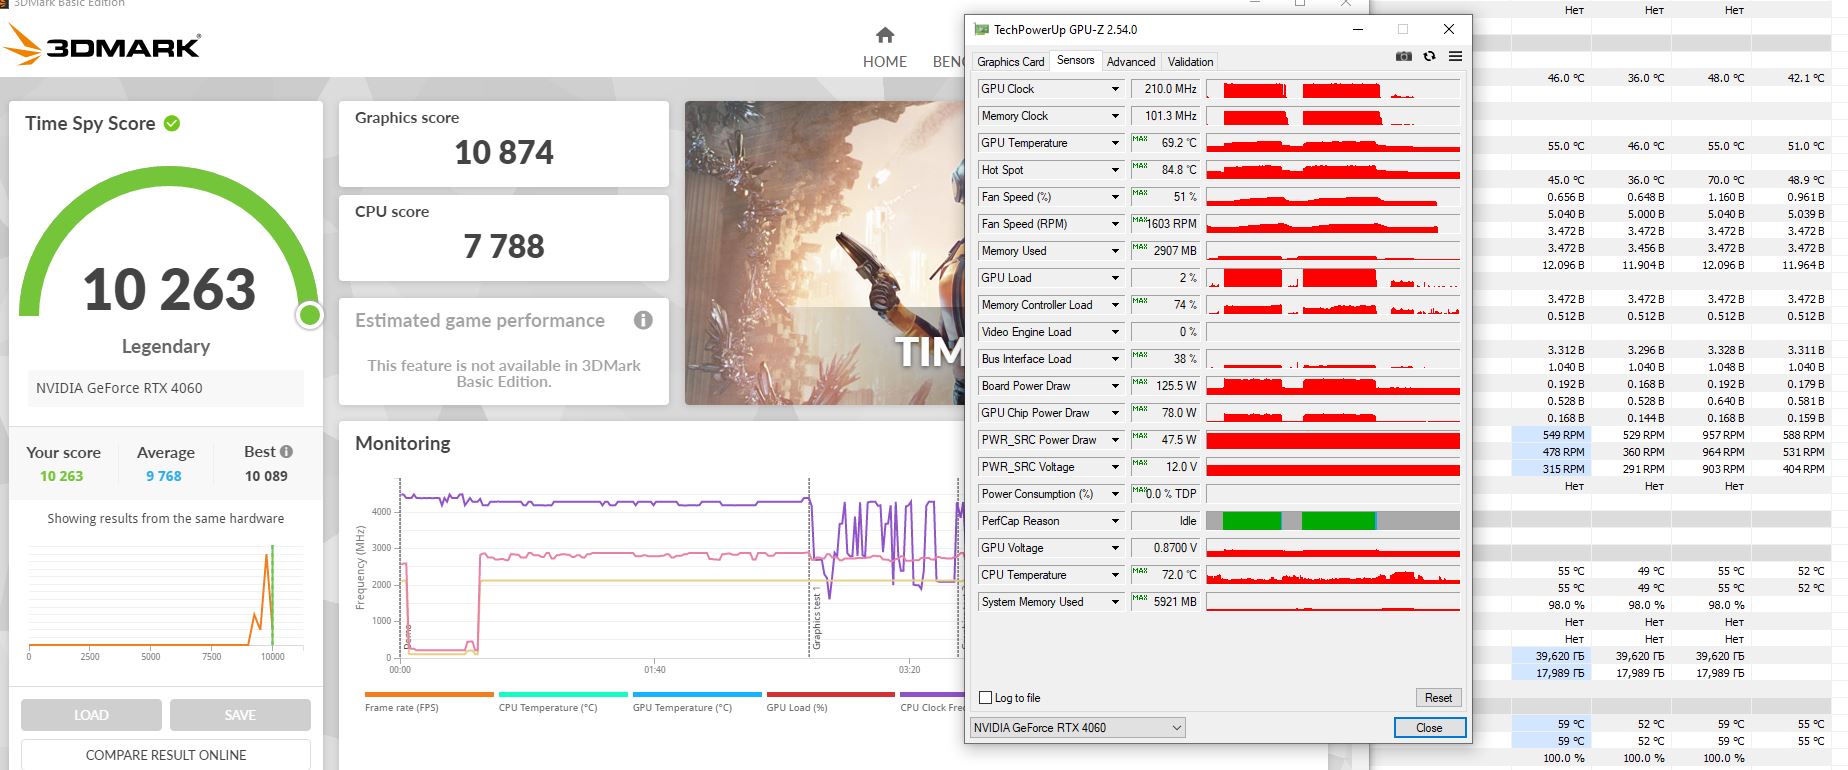Click the Time Spy benchmark thumbnail image
Viewport: 1848px width, 770px height.
823,253
